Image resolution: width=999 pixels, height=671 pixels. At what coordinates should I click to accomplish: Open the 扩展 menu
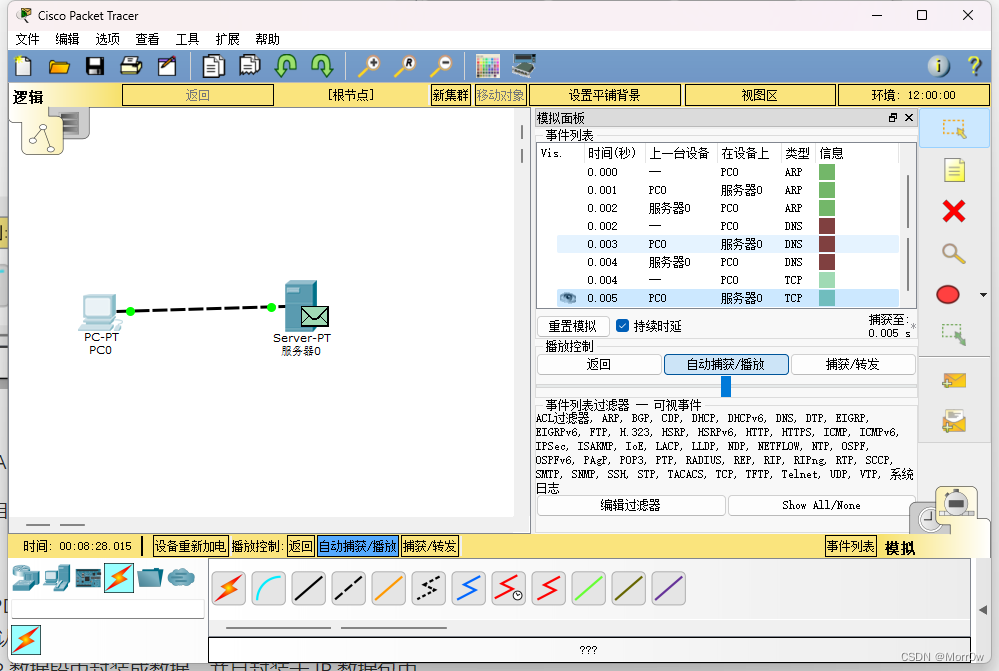(227, 40)
